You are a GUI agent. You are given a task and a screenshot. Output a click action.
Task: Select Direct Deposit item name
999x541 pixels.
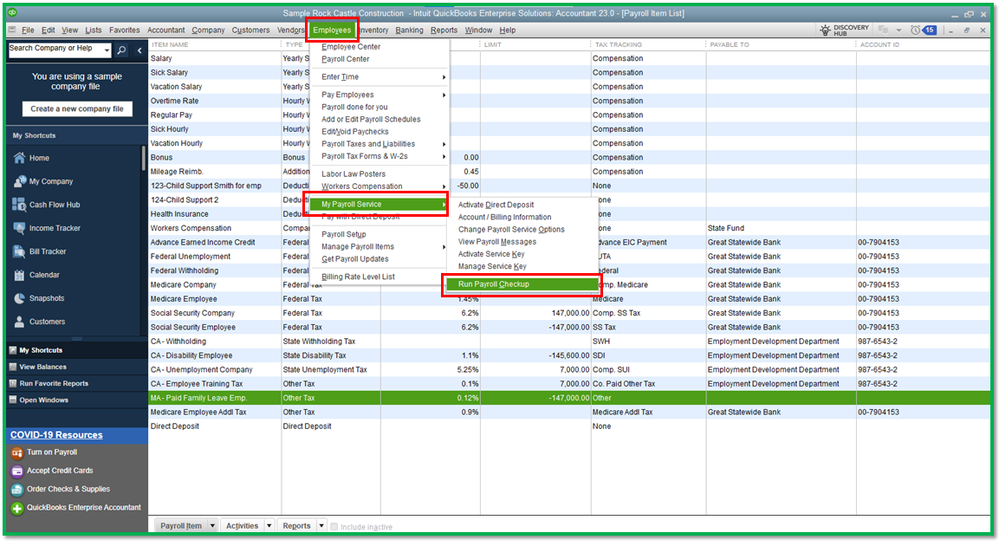175,426
